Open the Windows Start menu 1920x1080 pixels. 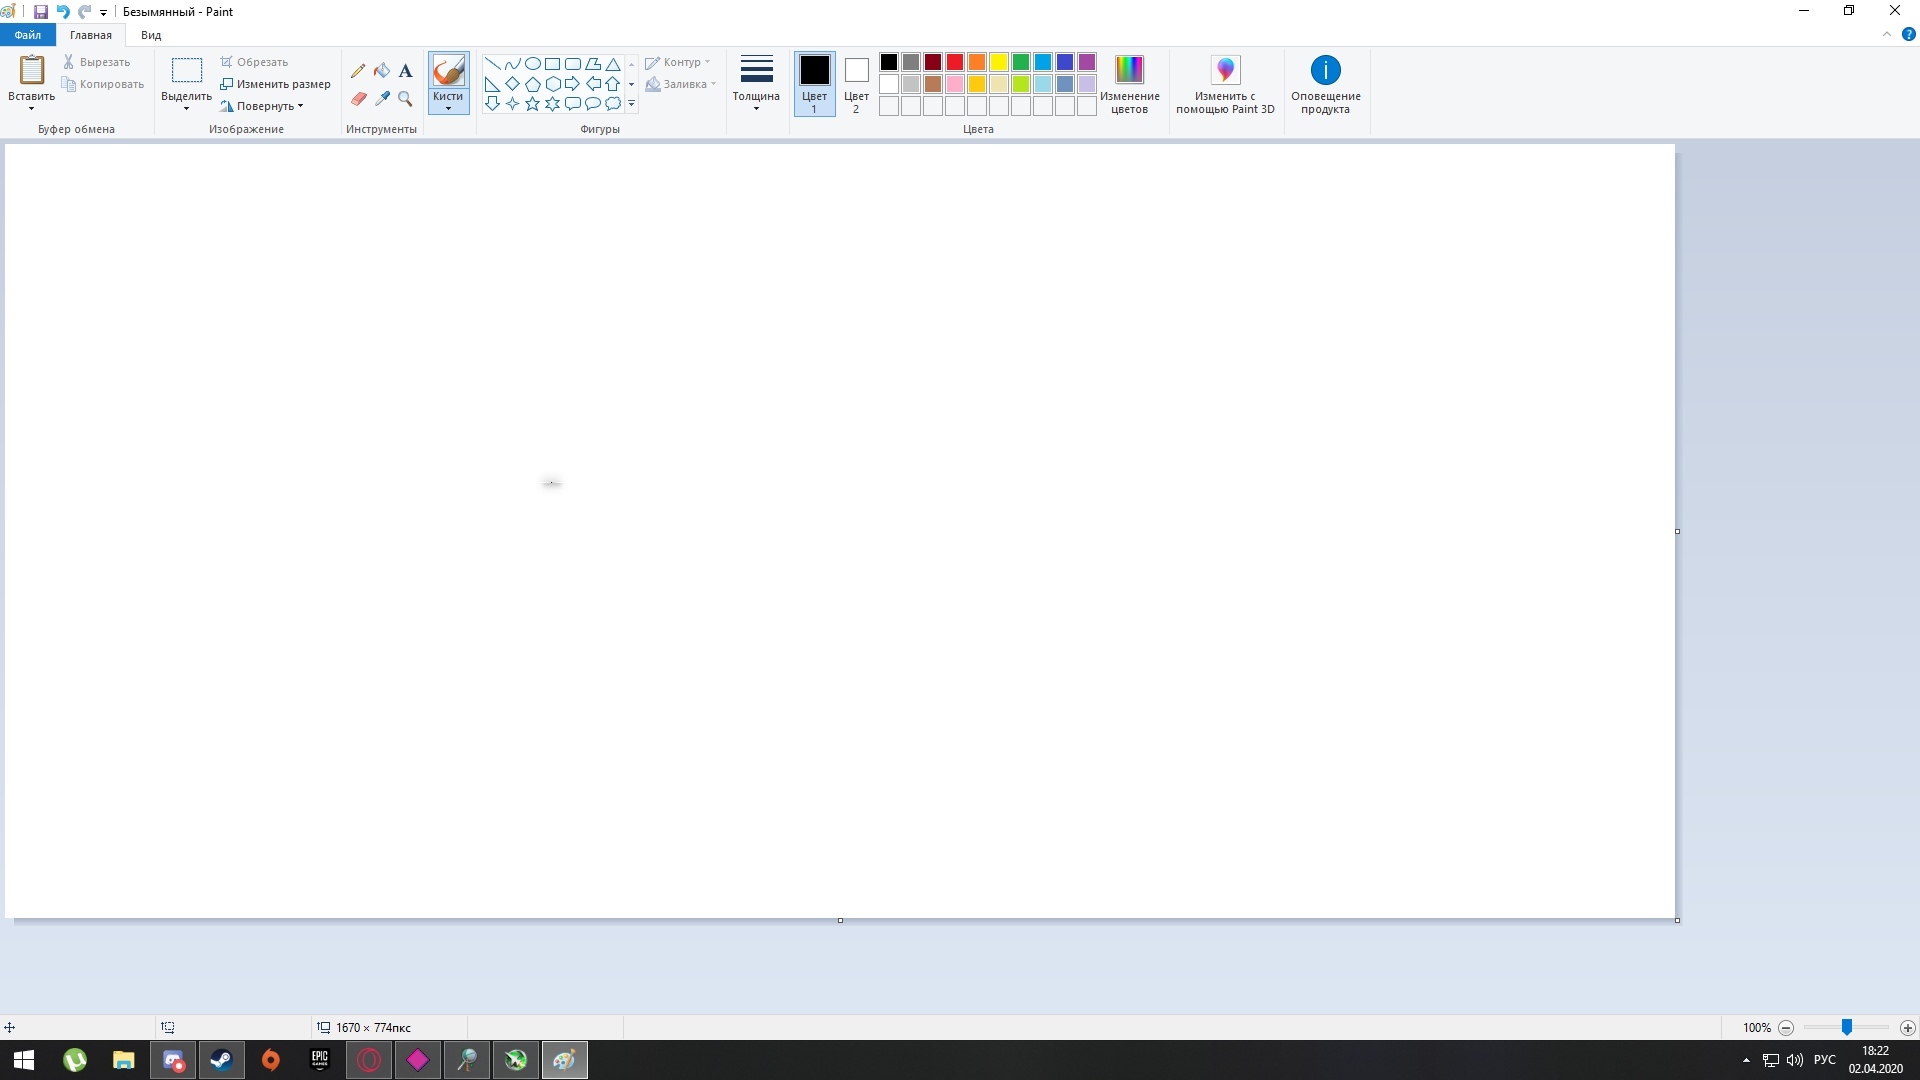point(24,1060)
